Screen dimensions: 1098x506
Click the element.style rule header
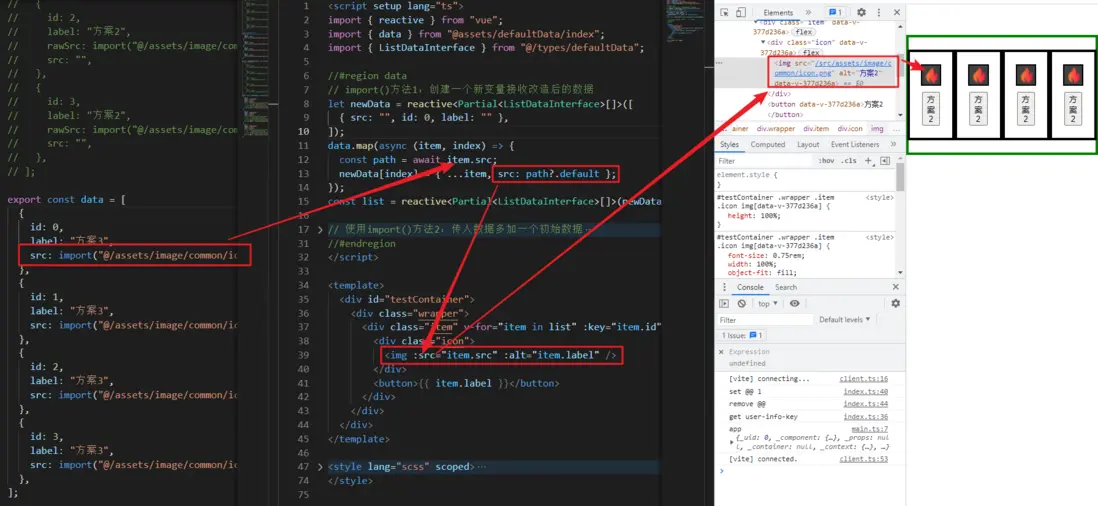click(746, 175)
